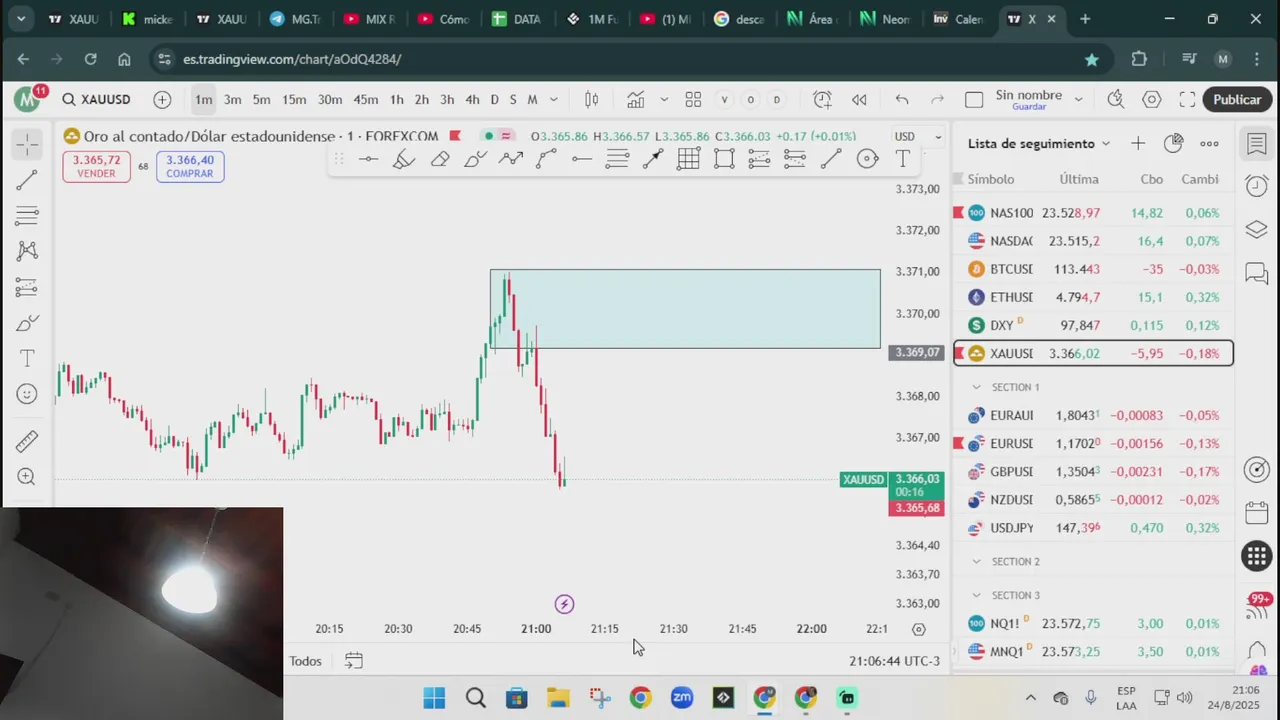The height and width of the screenshot is (720, 1280).
Task: Select the crosshair cursor tool
Action: [x=27, y=145]
